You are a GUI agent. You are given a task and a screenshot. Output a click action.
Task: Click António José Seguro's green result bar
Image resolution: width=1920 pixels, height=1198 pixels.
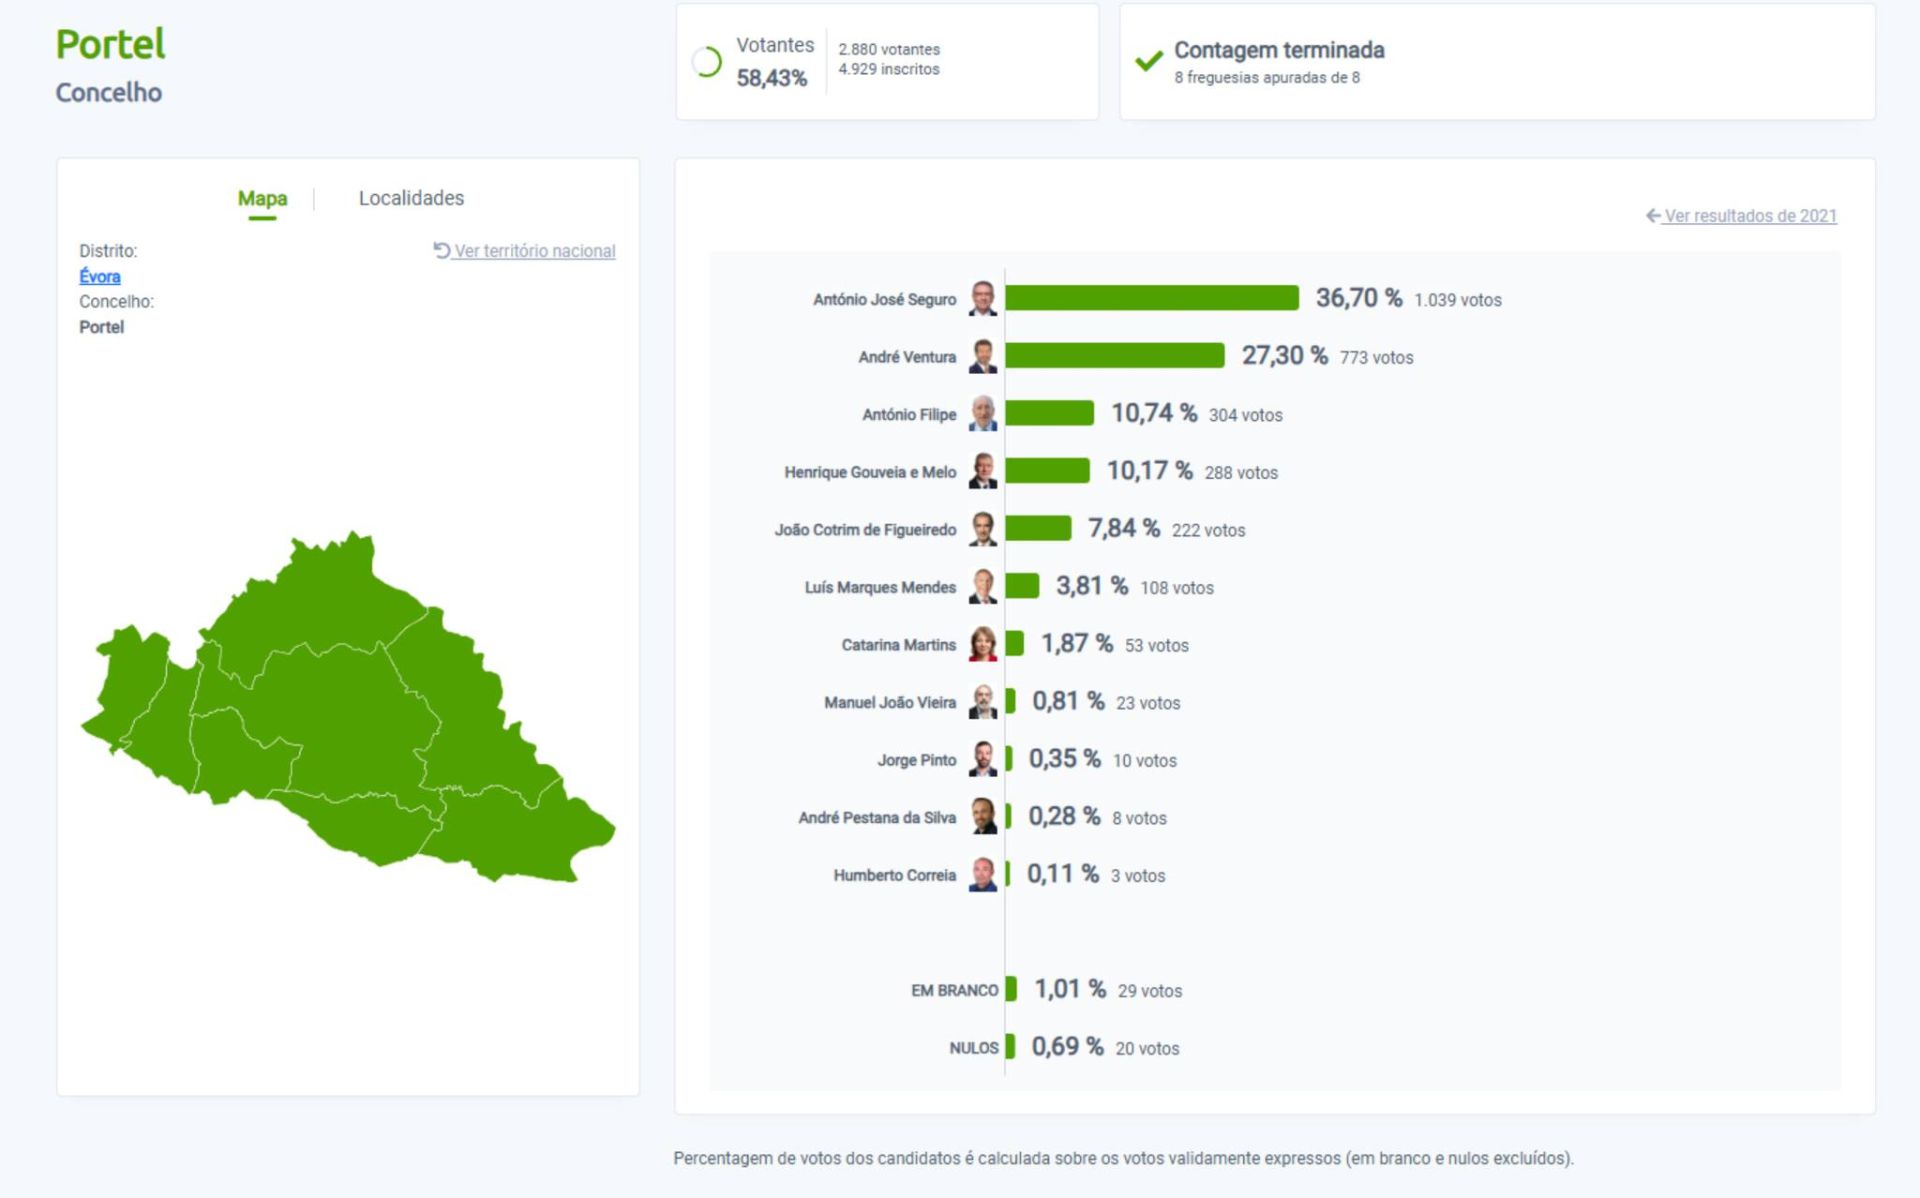(x=1151, y=298)
